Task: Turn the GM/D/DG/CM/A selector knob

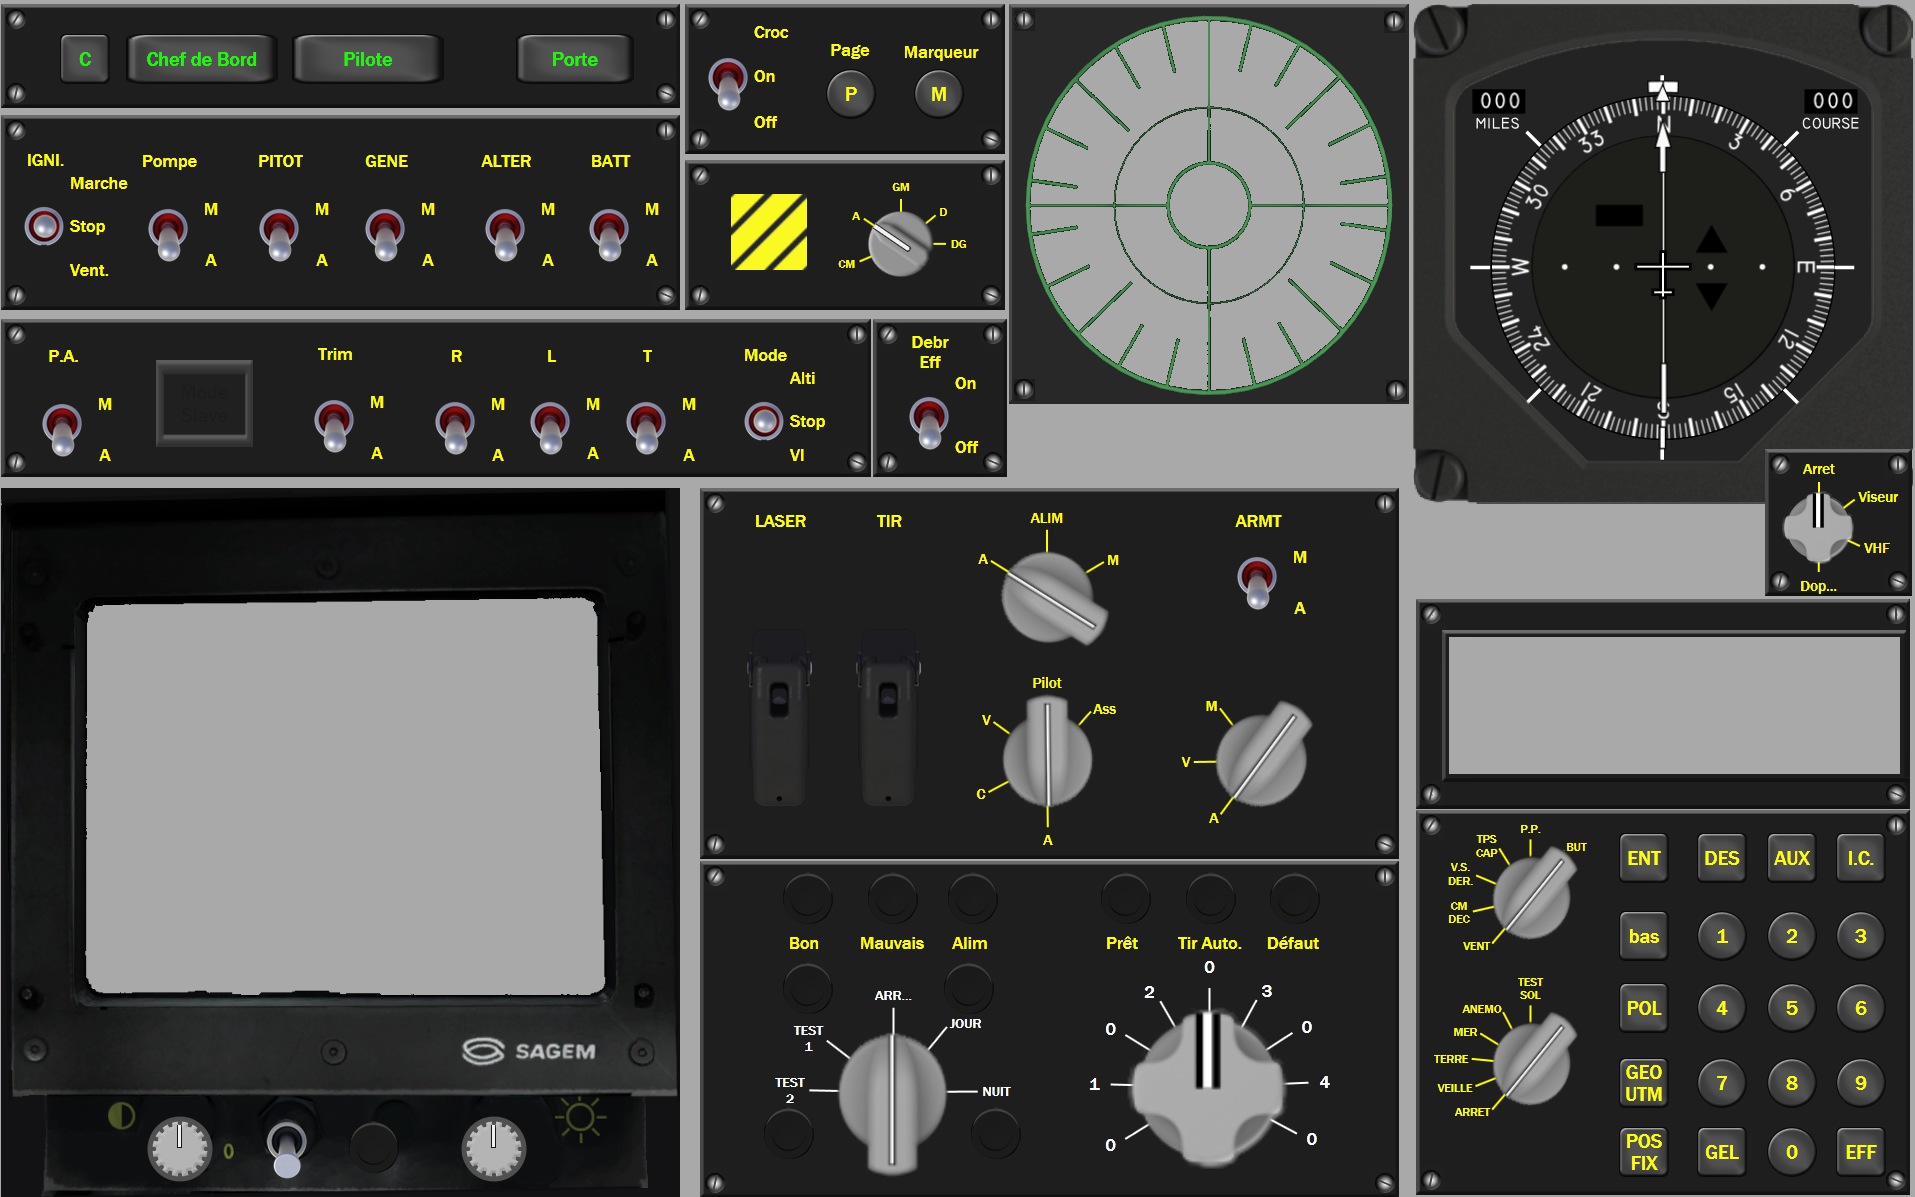Action: click(x=900, y=244)
